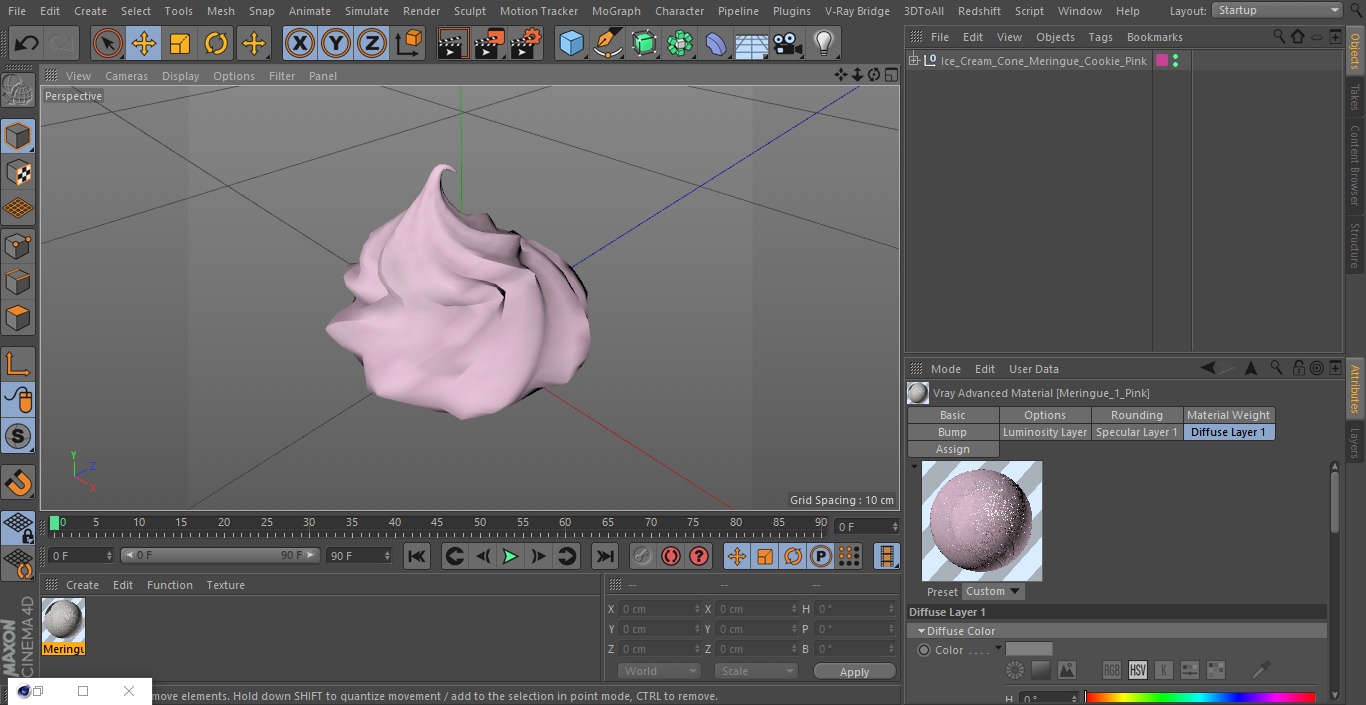Activate the Rotate tool in top toolbar
The image size is (1366, 705).
coord(216,44)
